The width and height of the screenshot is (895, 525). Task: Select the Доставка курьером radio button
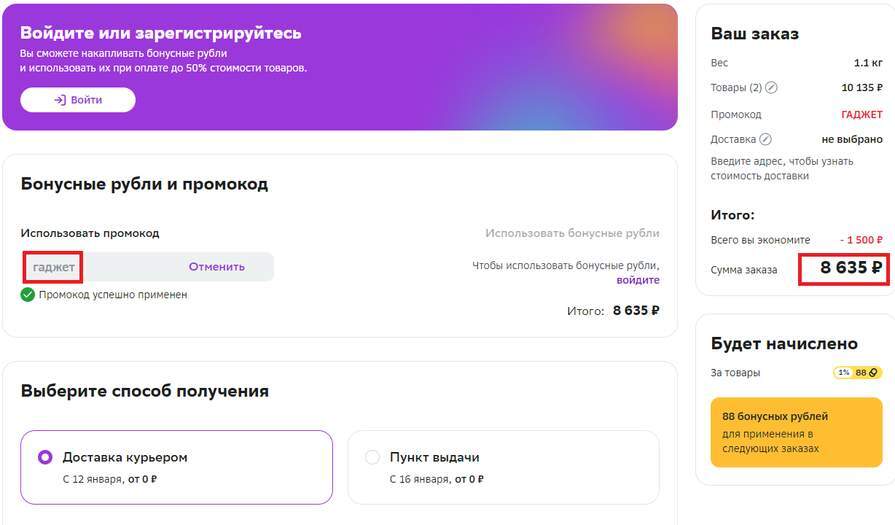click(x=45, y=457)
